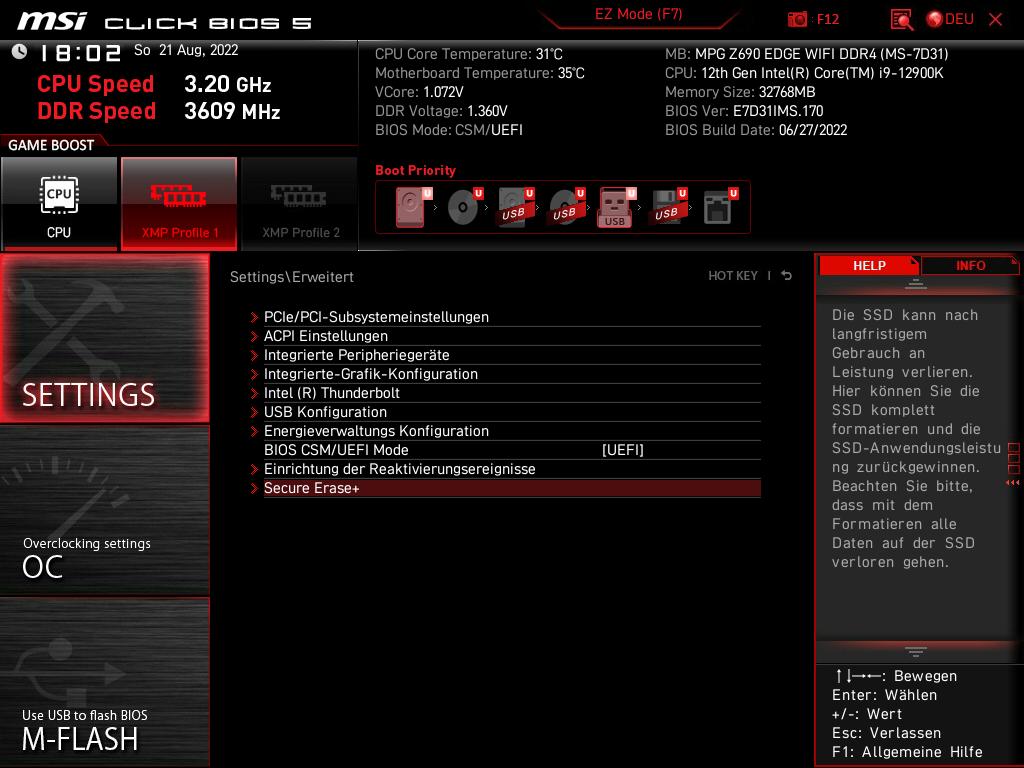The image size is (1024, 768).
Task: Click CPU Speed value 3.20 GHz
Action: [227, 84]
